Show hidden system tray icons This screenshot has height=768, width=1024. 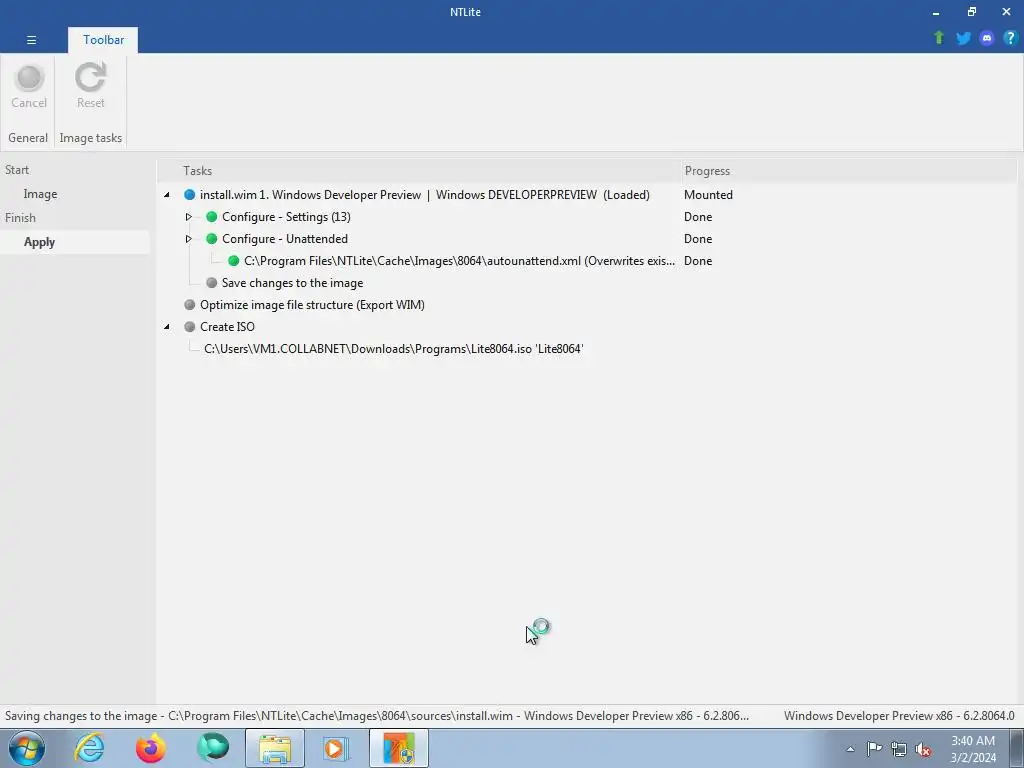pos(850,749)
